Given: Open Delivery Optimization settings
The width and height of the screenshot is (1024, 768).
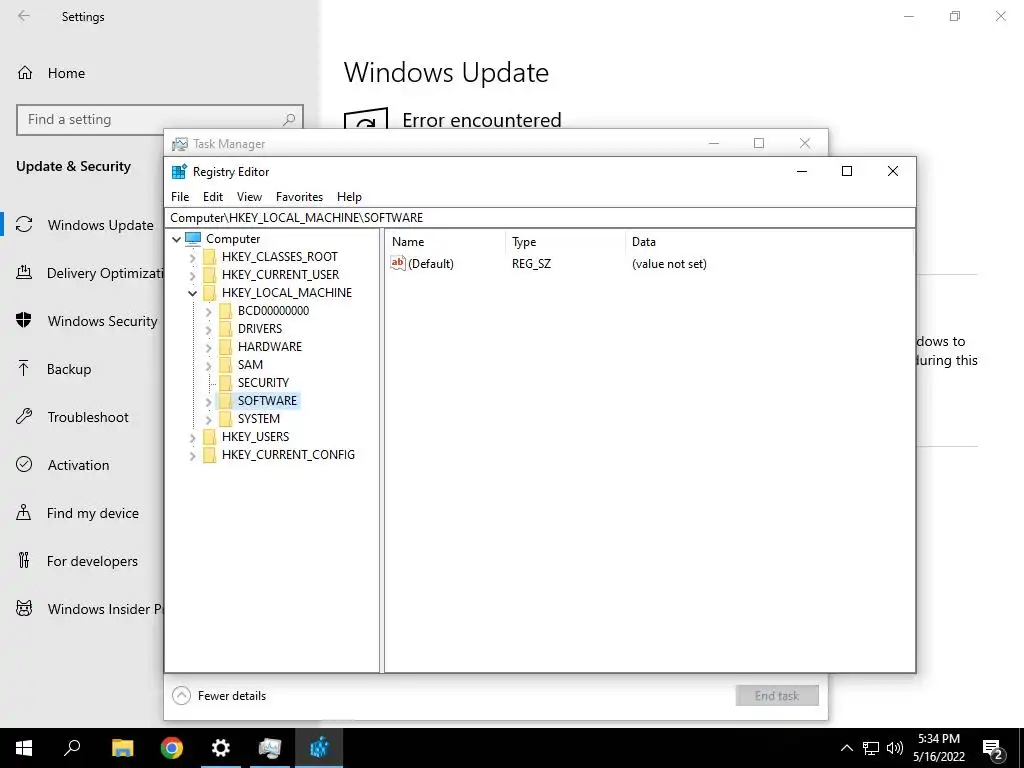Looking at the screenshot, I should point(104,273).
